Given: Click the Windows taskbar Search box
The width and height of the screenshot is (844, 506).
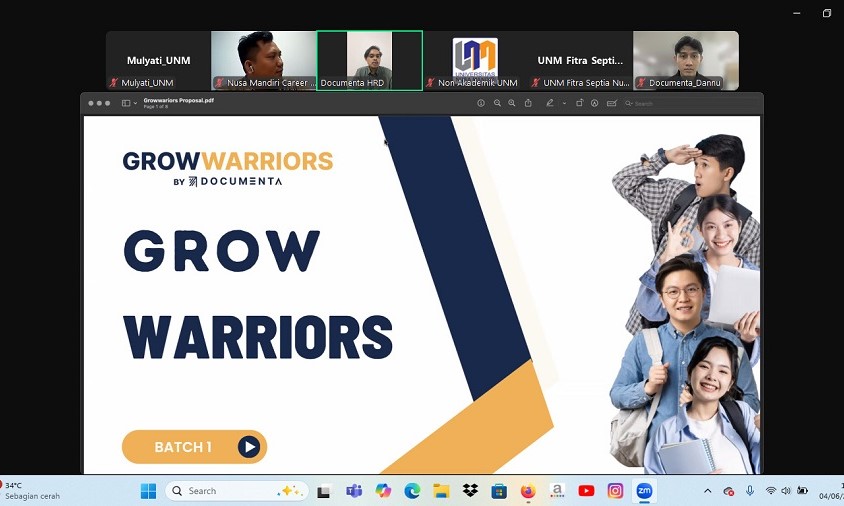Looking at the screenshot, I should pos(237,491).
